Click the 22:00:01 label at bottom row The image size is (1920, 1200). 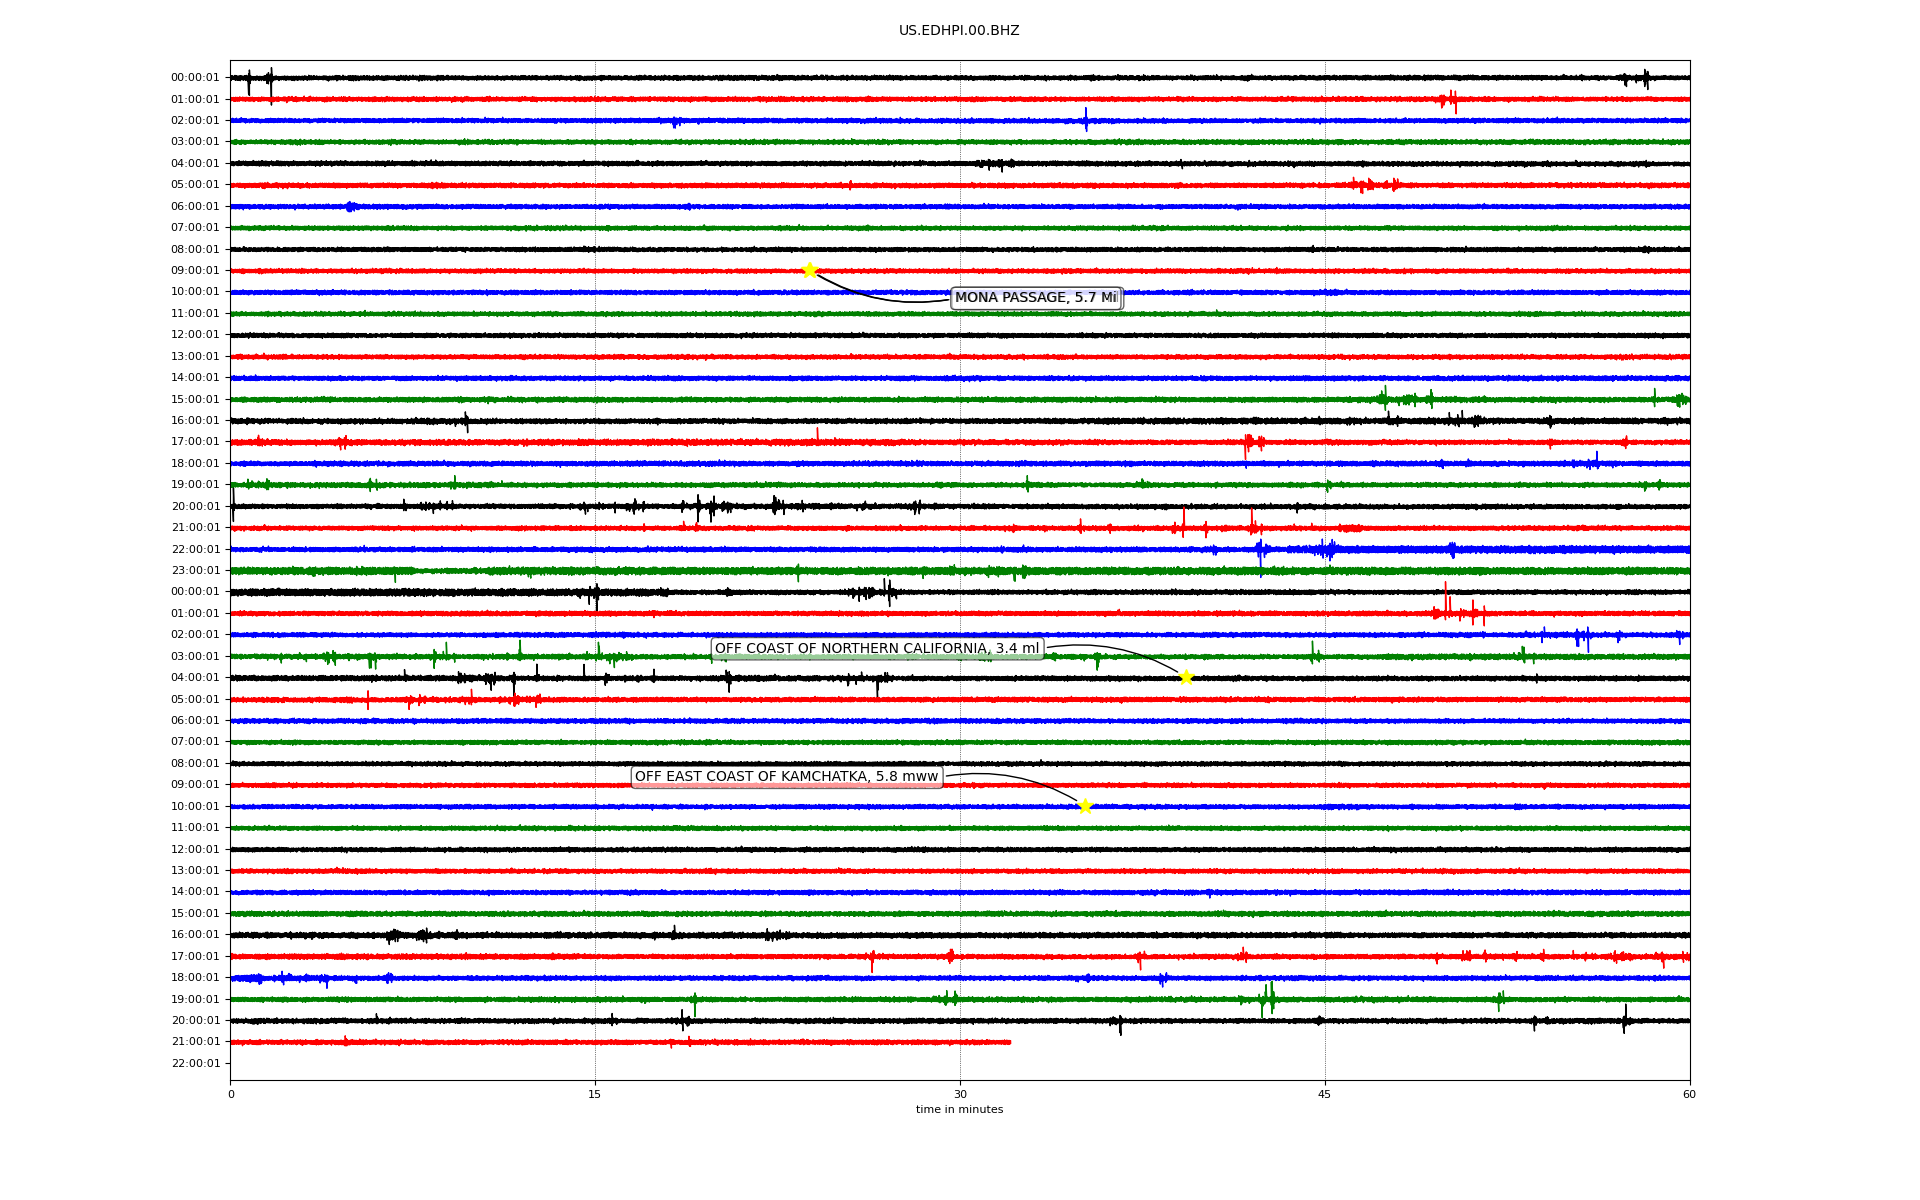[x=195, y=1063]
